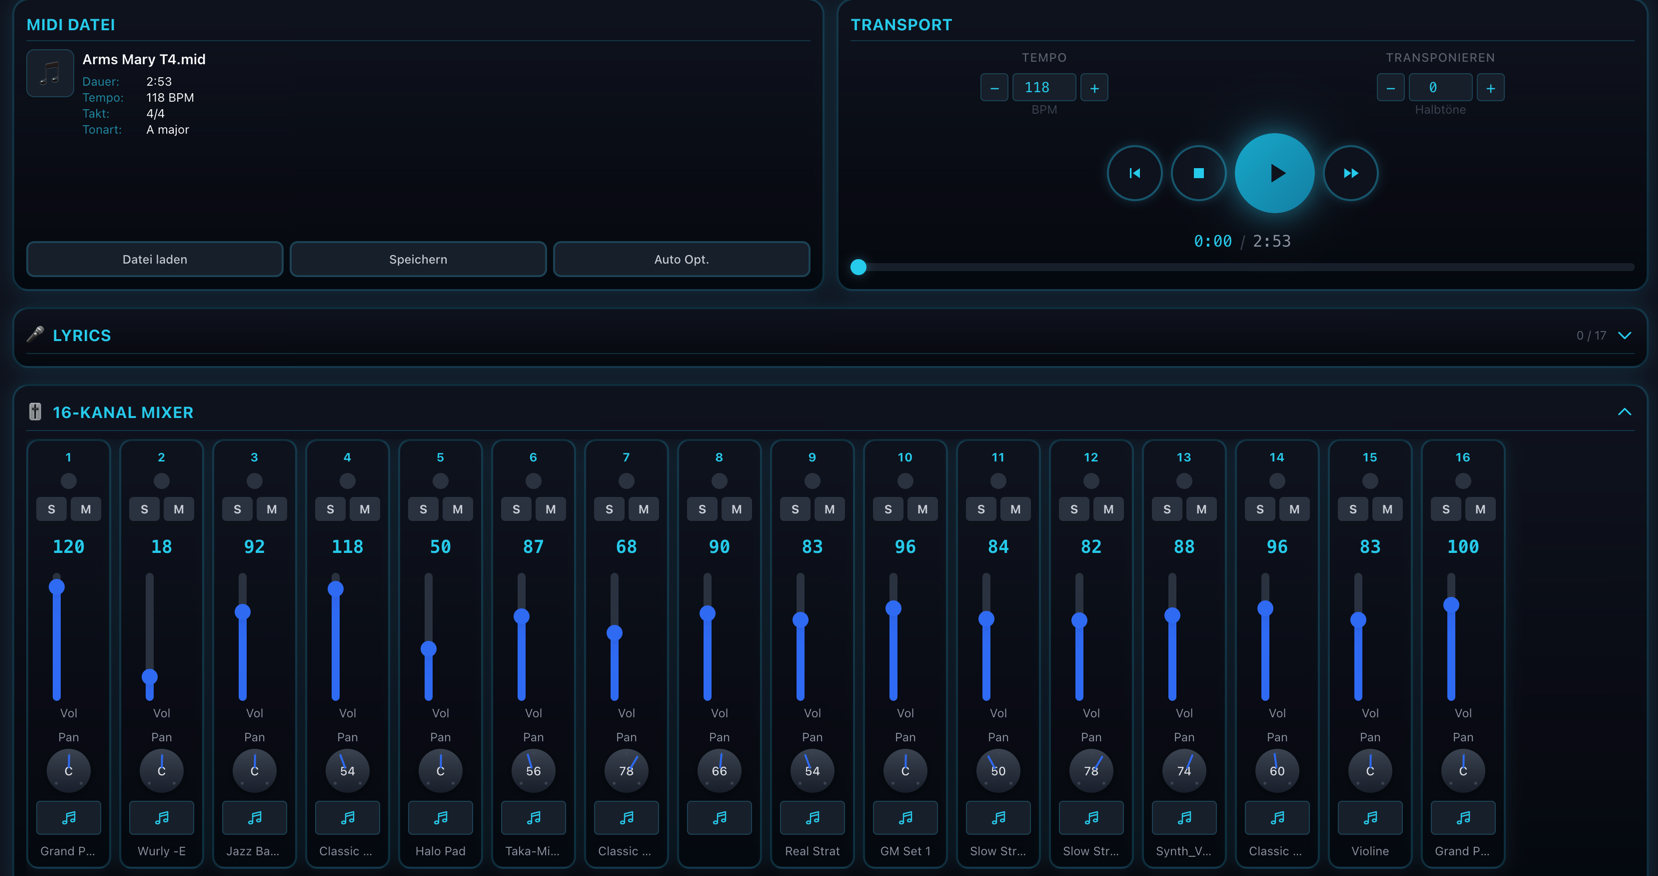Mute channel 3
1658x876 pixels.
pyautogui.click(x=272, y=509)
